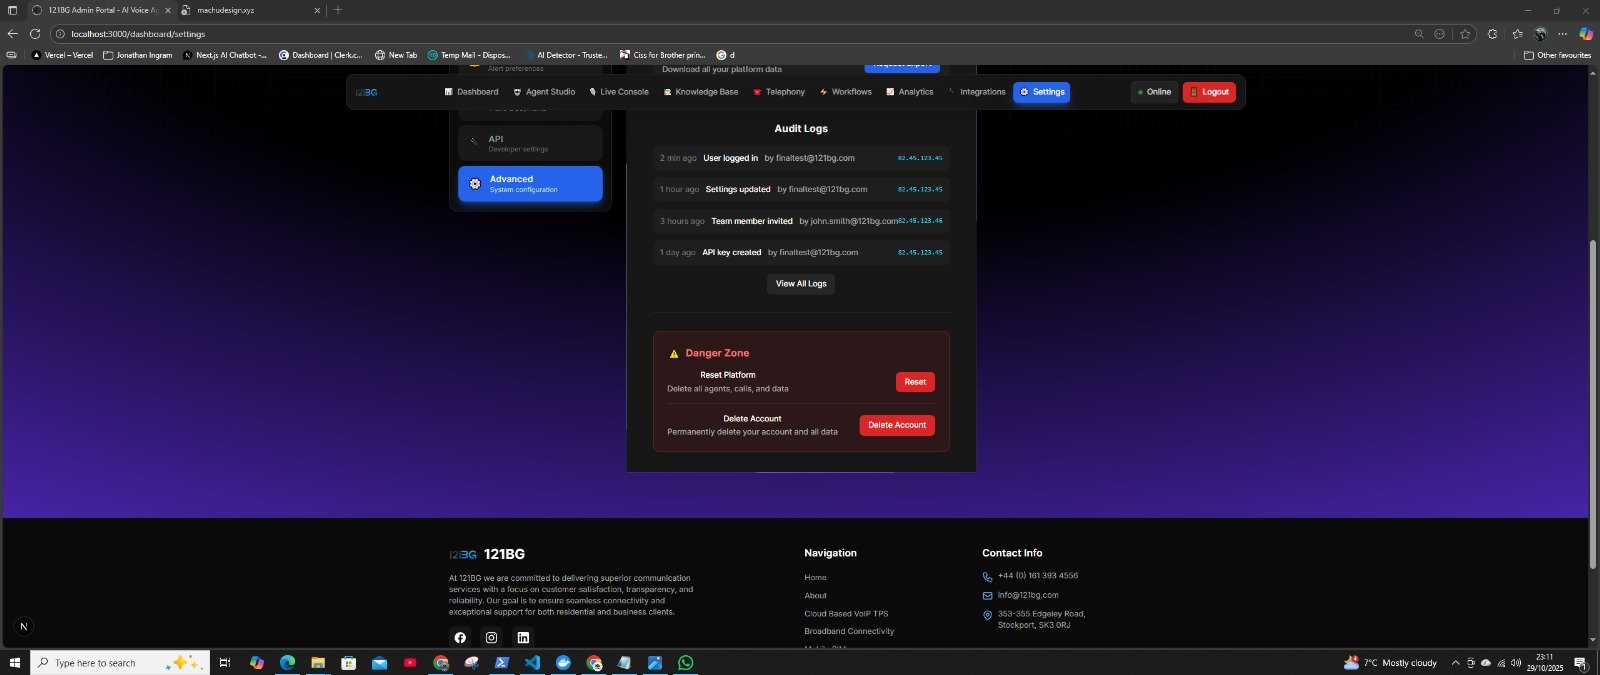Open the AI Detector bookmark
Viewport: 1600px width, 675px height.
[x=565, y=55]
